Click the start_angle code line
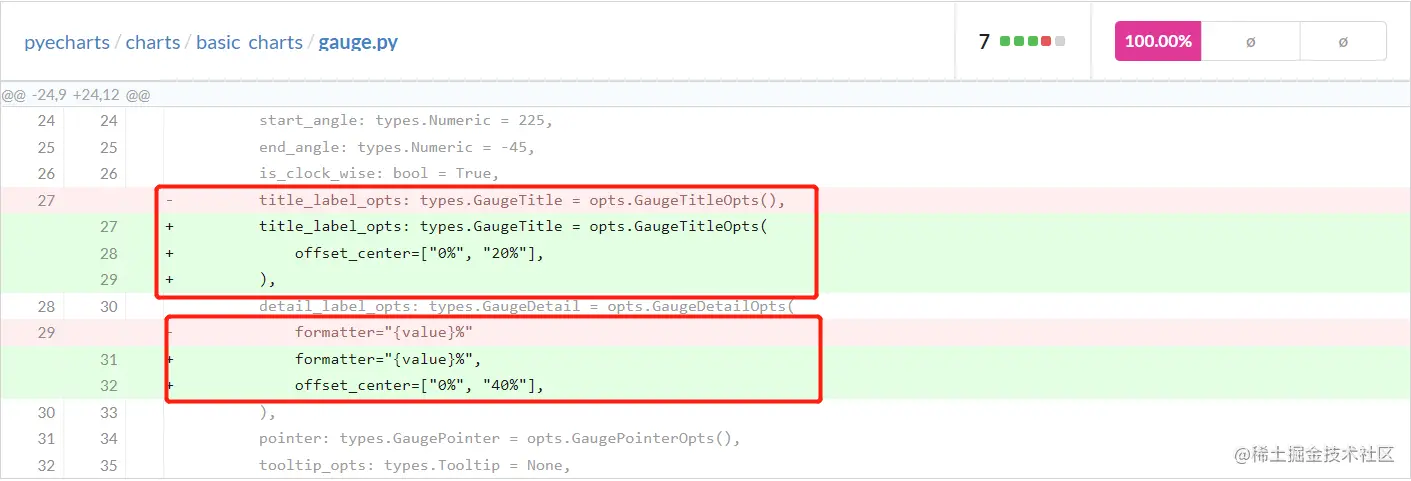This screenshot has width=1411, height=481. pos(406,120)
